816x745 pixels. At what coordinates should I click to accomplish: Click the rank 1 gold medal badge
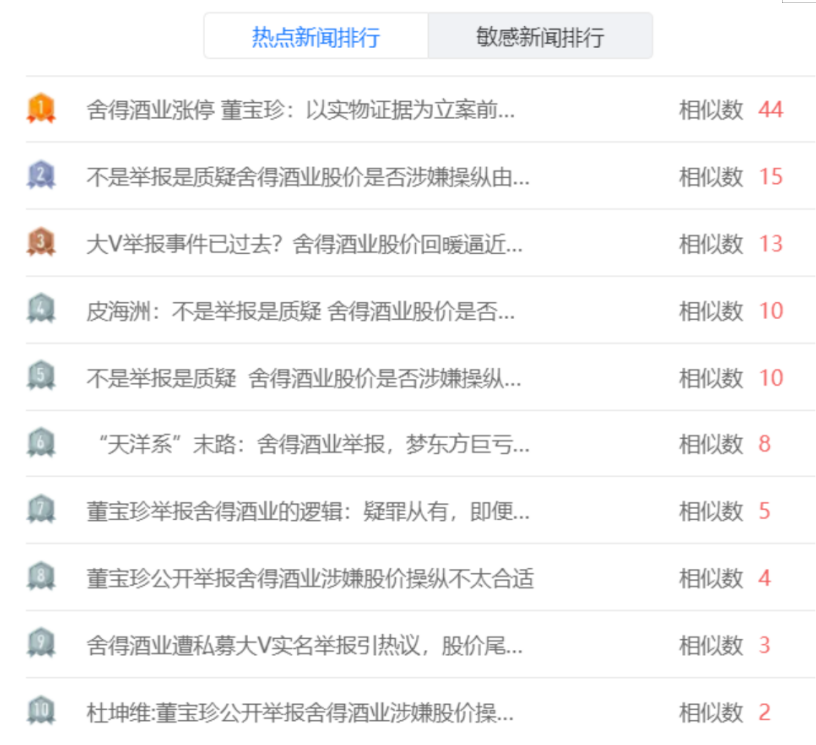tap(41, 108)
